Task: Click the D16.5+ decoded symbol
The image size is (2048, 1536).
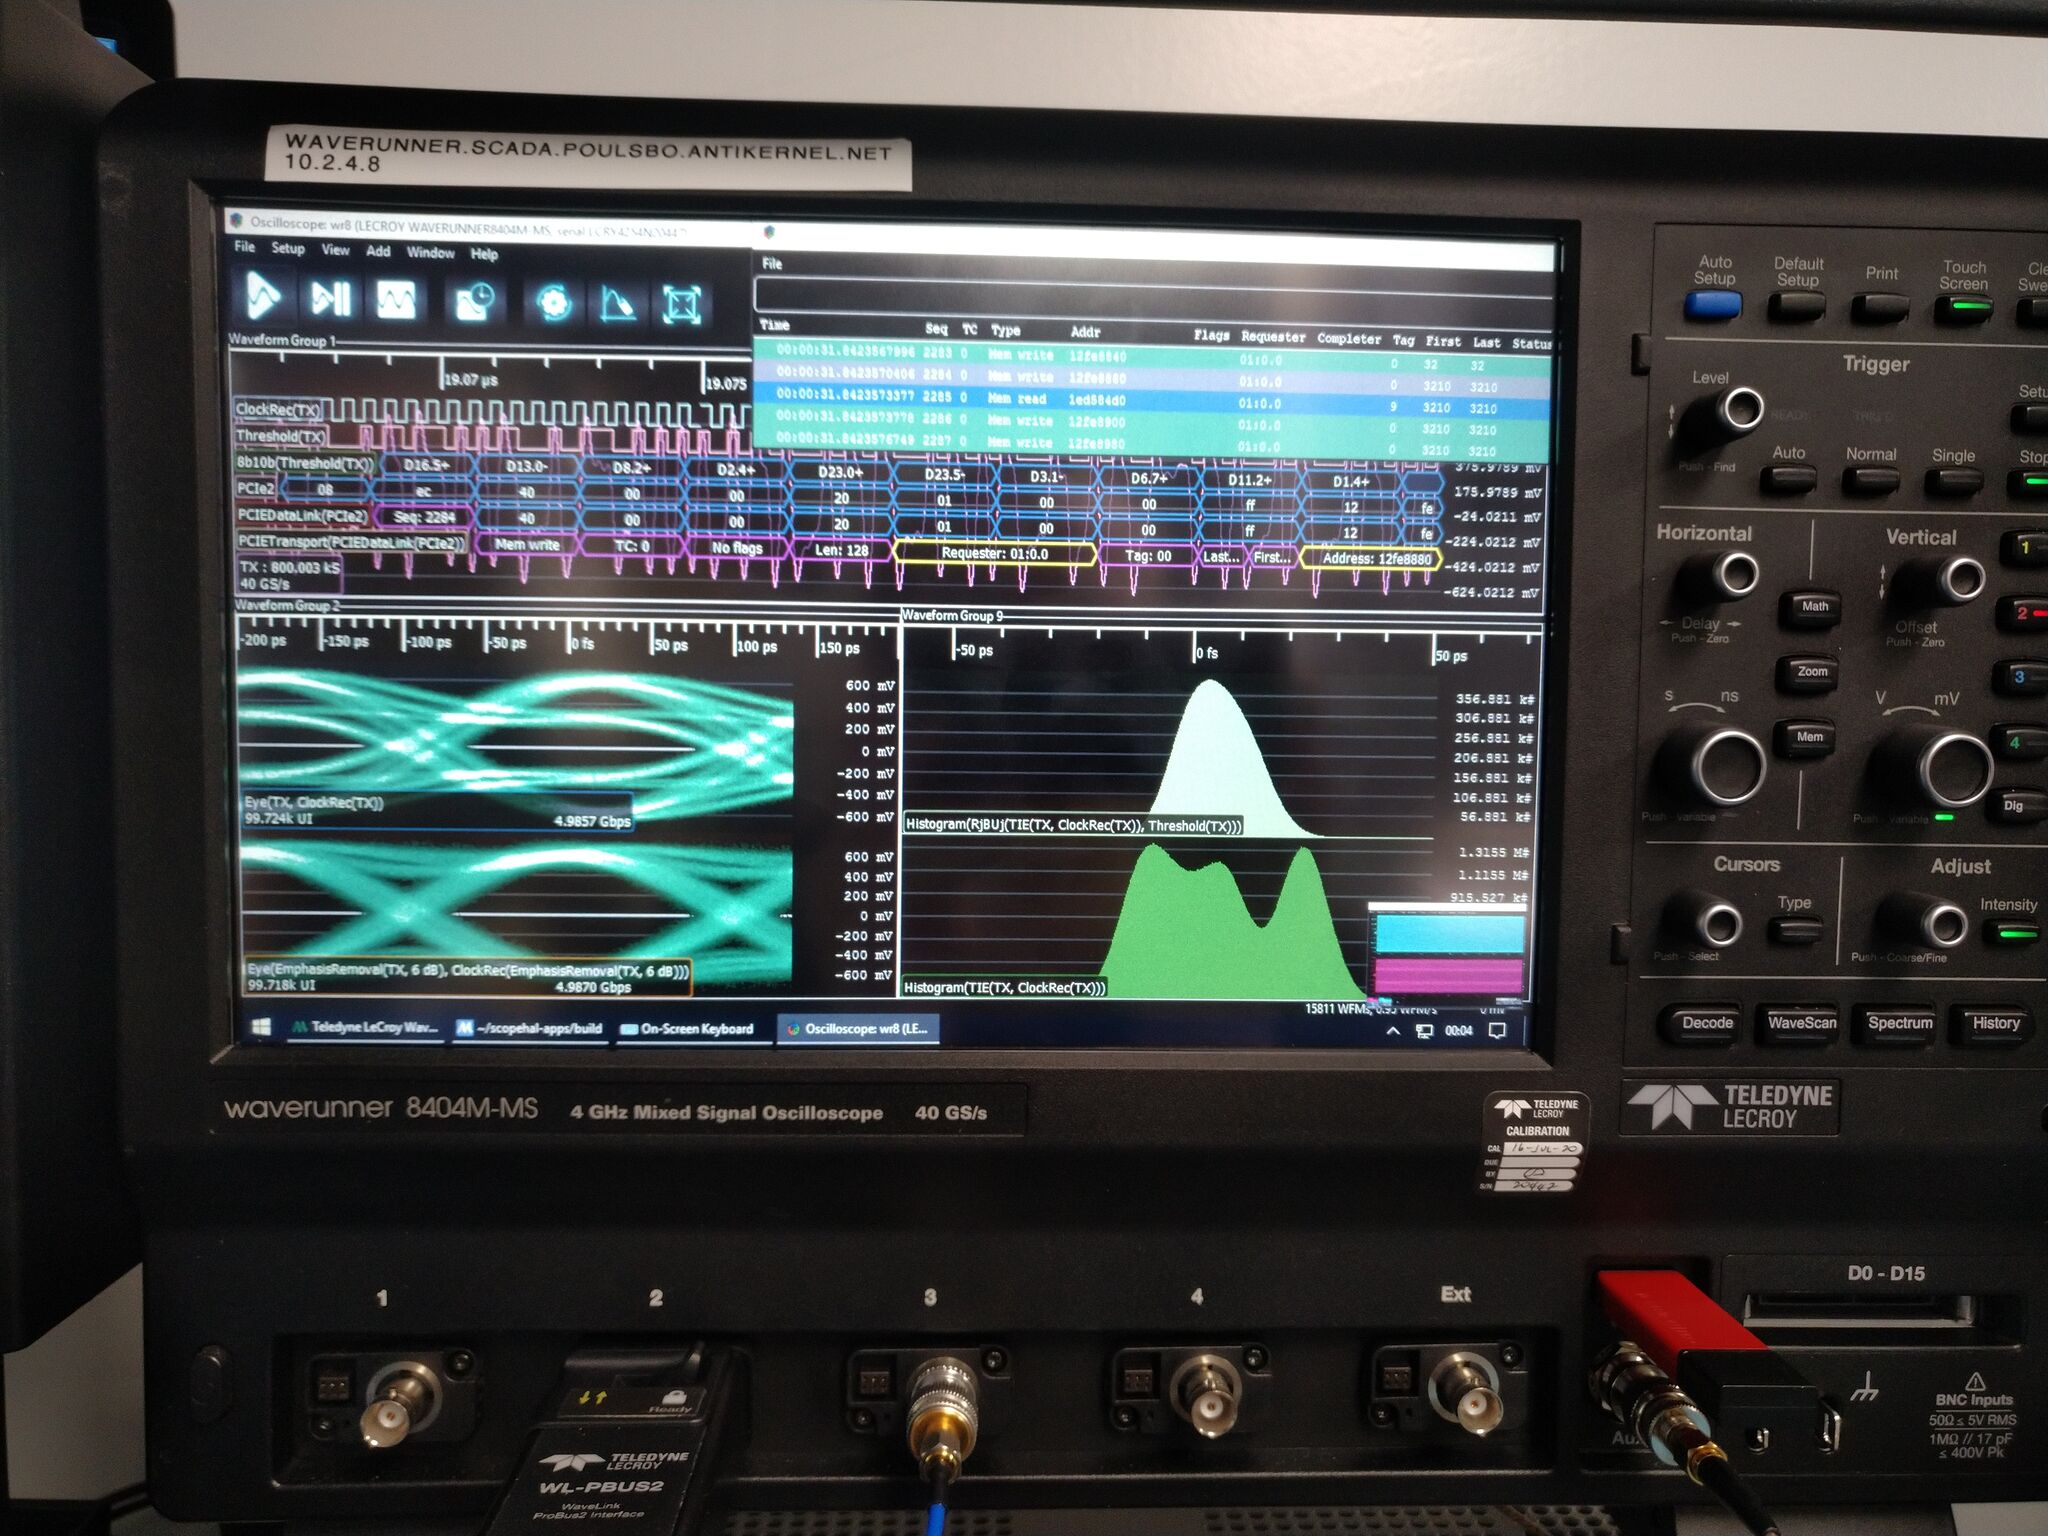Action: point(426,465)
